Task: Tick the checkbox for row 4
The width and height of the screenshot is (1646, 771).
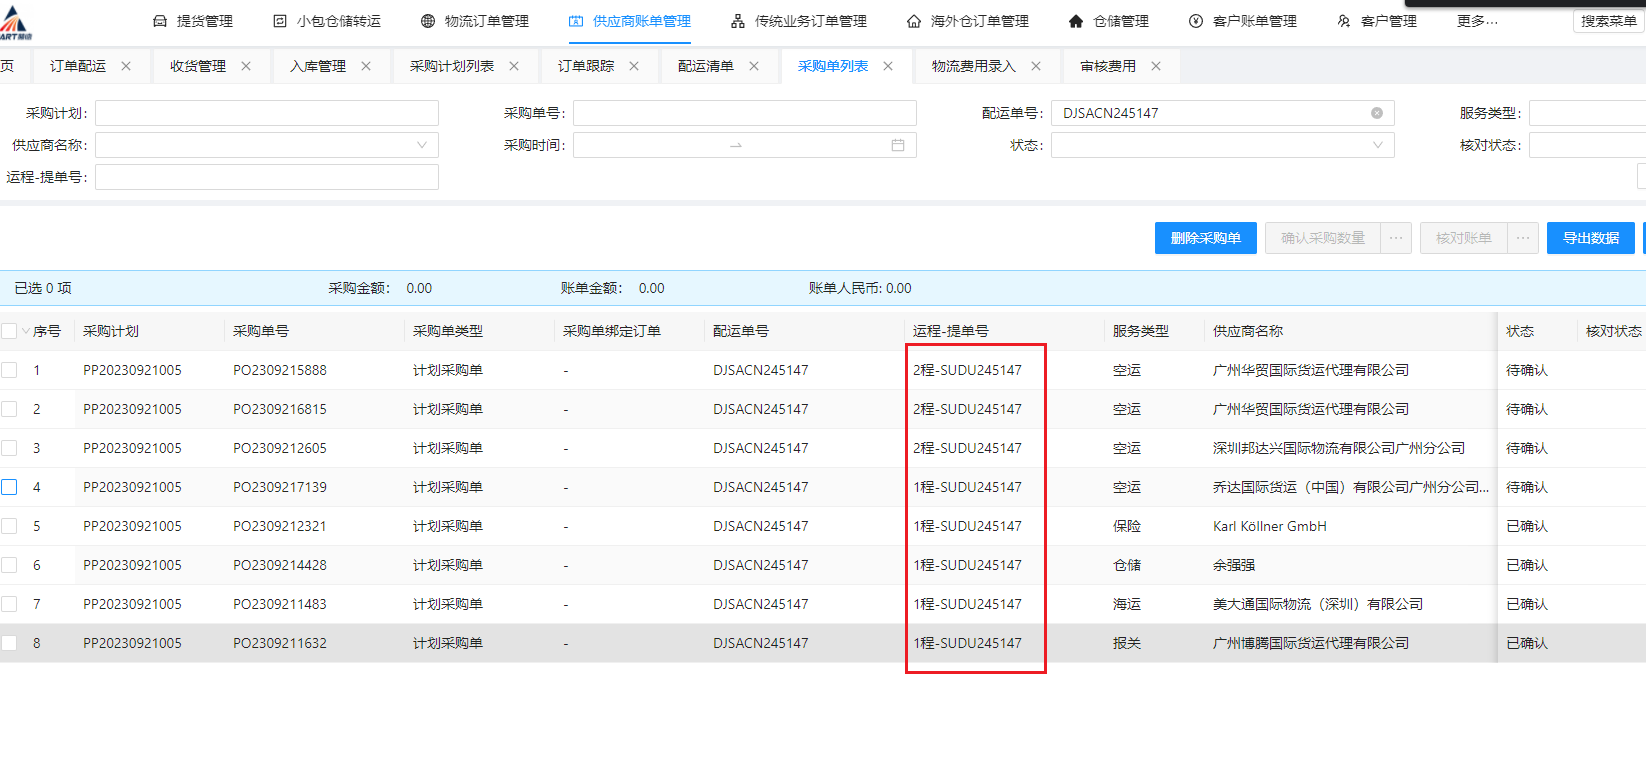Action: coord(10,487)
